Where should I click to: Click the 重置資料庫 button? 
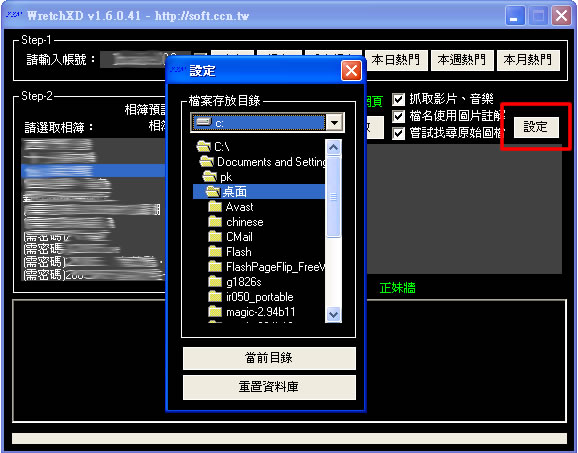pyautogui.click(x=269, y=387)
